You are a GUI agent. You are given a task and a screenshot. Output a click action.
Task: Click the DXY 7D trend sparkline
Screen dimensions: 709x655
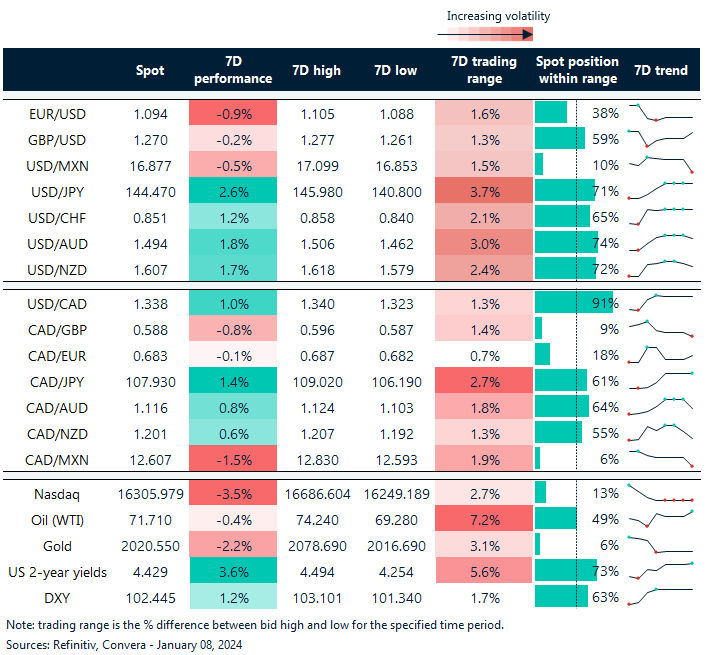(x=660, y=597)
